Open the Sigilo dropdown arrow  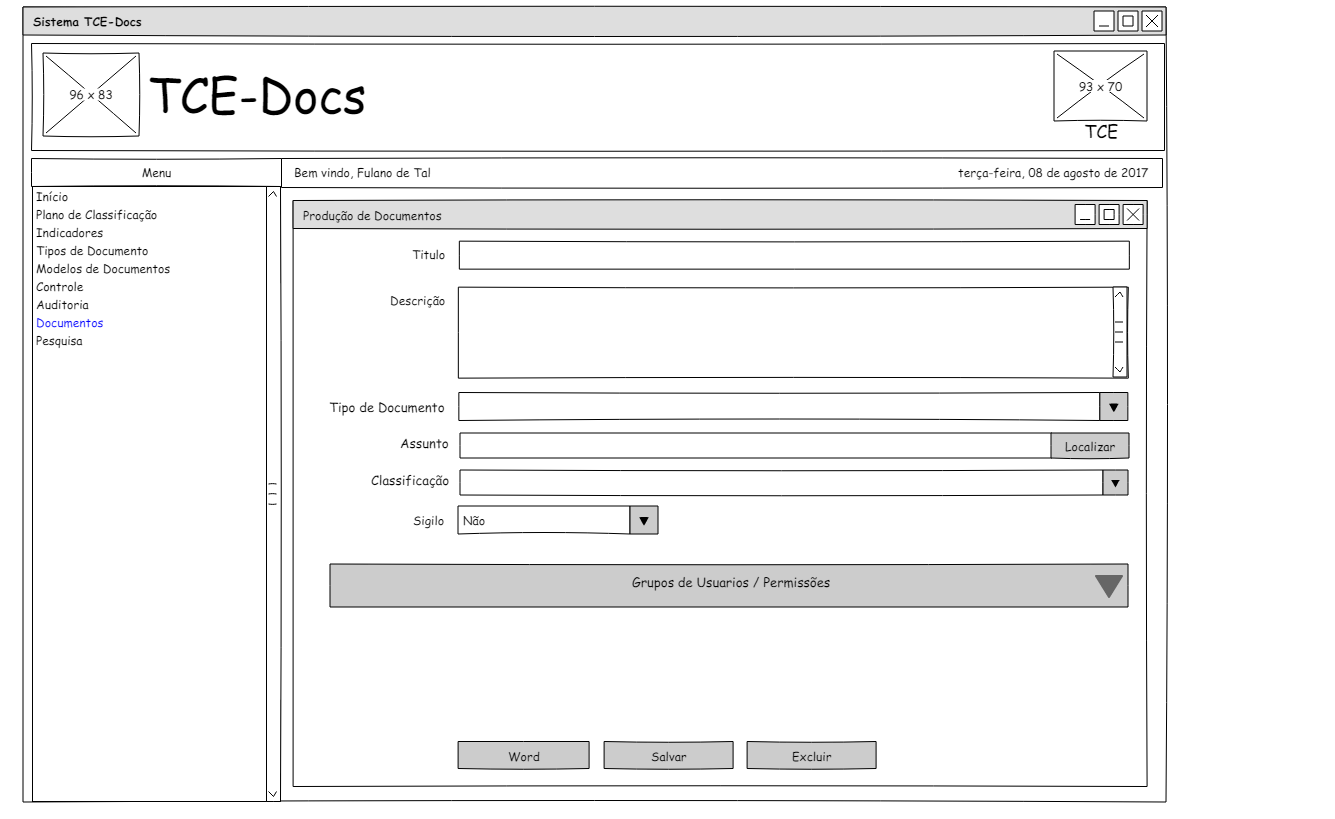click(644, 521)
